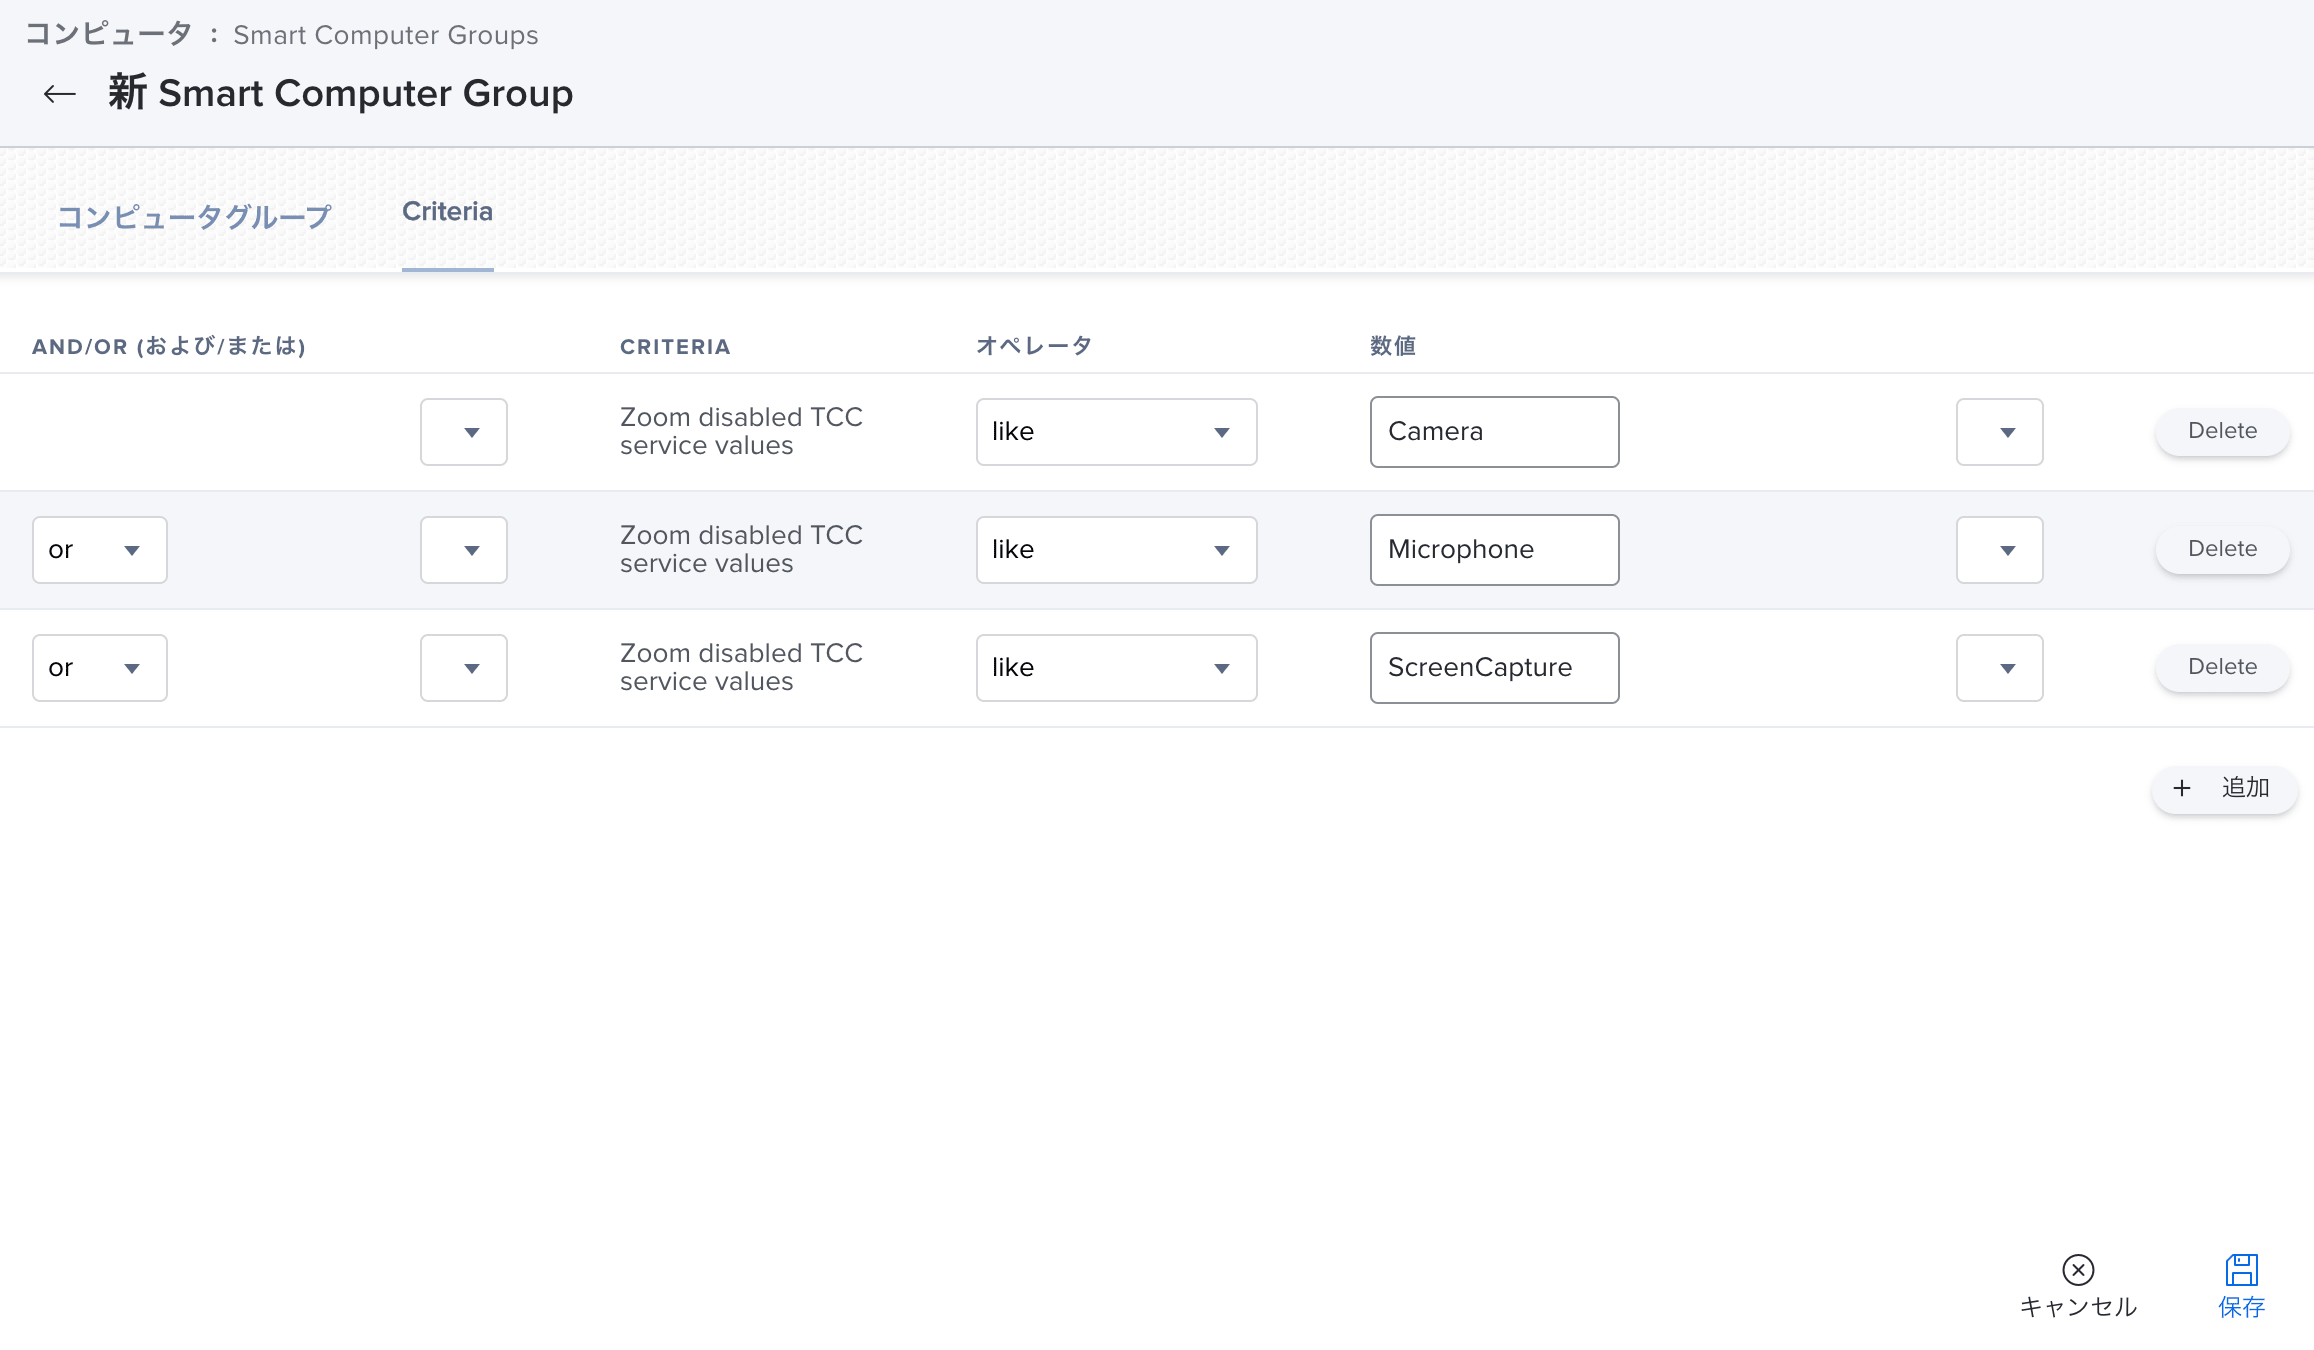Viewport: 2314px width, 1350px height.
Task: Delete the Microphone criteria row
Action: 2222,549
